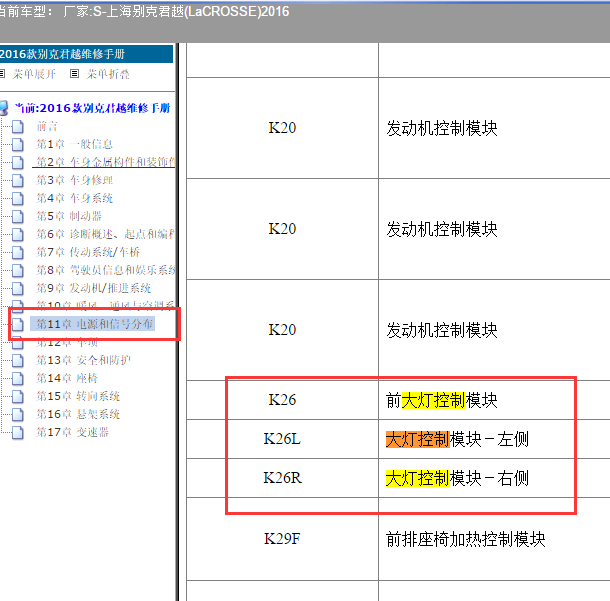The width and height of the screenshot is (610, 601).
Task: Collapse all menus with 菜单折叠
Action: [x=108, y=74]
